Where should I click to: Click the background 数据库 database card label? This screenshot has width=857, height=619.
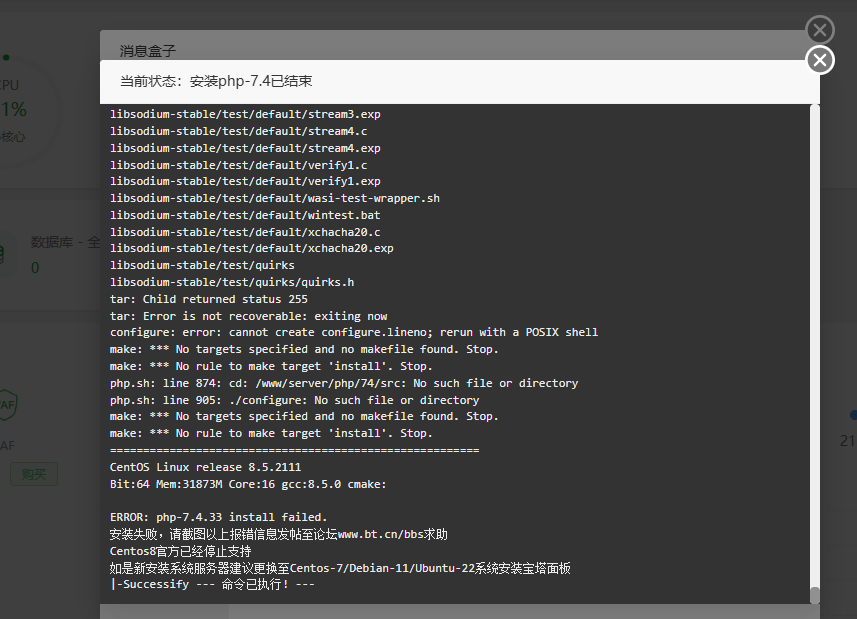coord(65,242)
